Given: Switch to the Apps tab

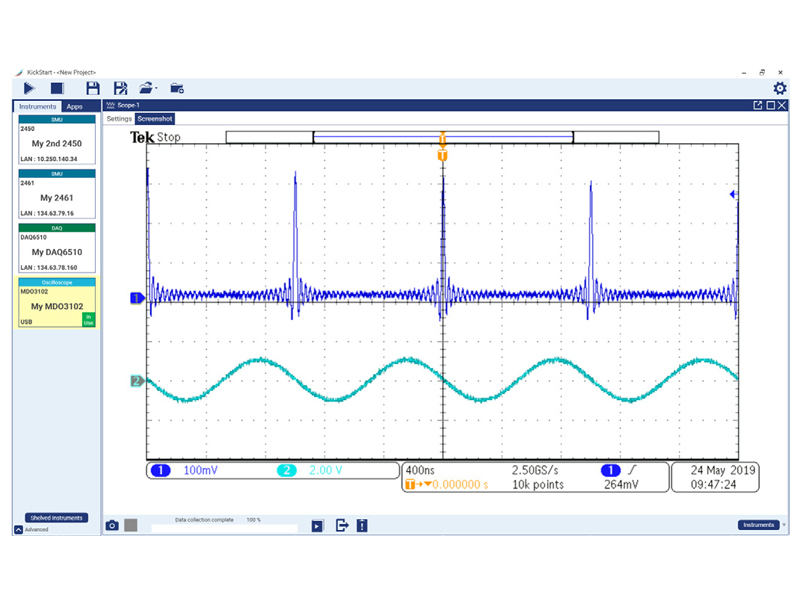Looking at the screenshot, I should click(x=75, y=106).
